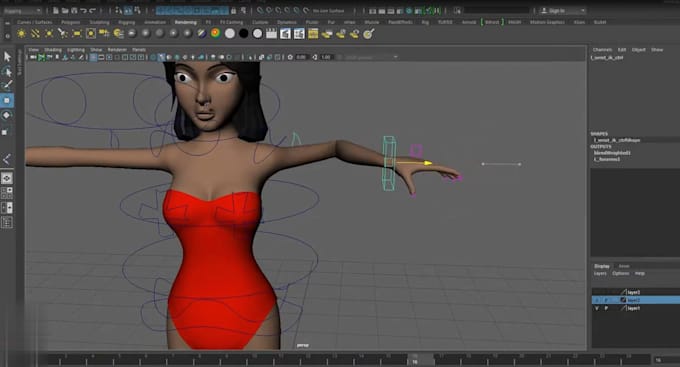The image size is (680, 367).
Task: Open the Layers menu in layer editor
Action: coord(600,273)
